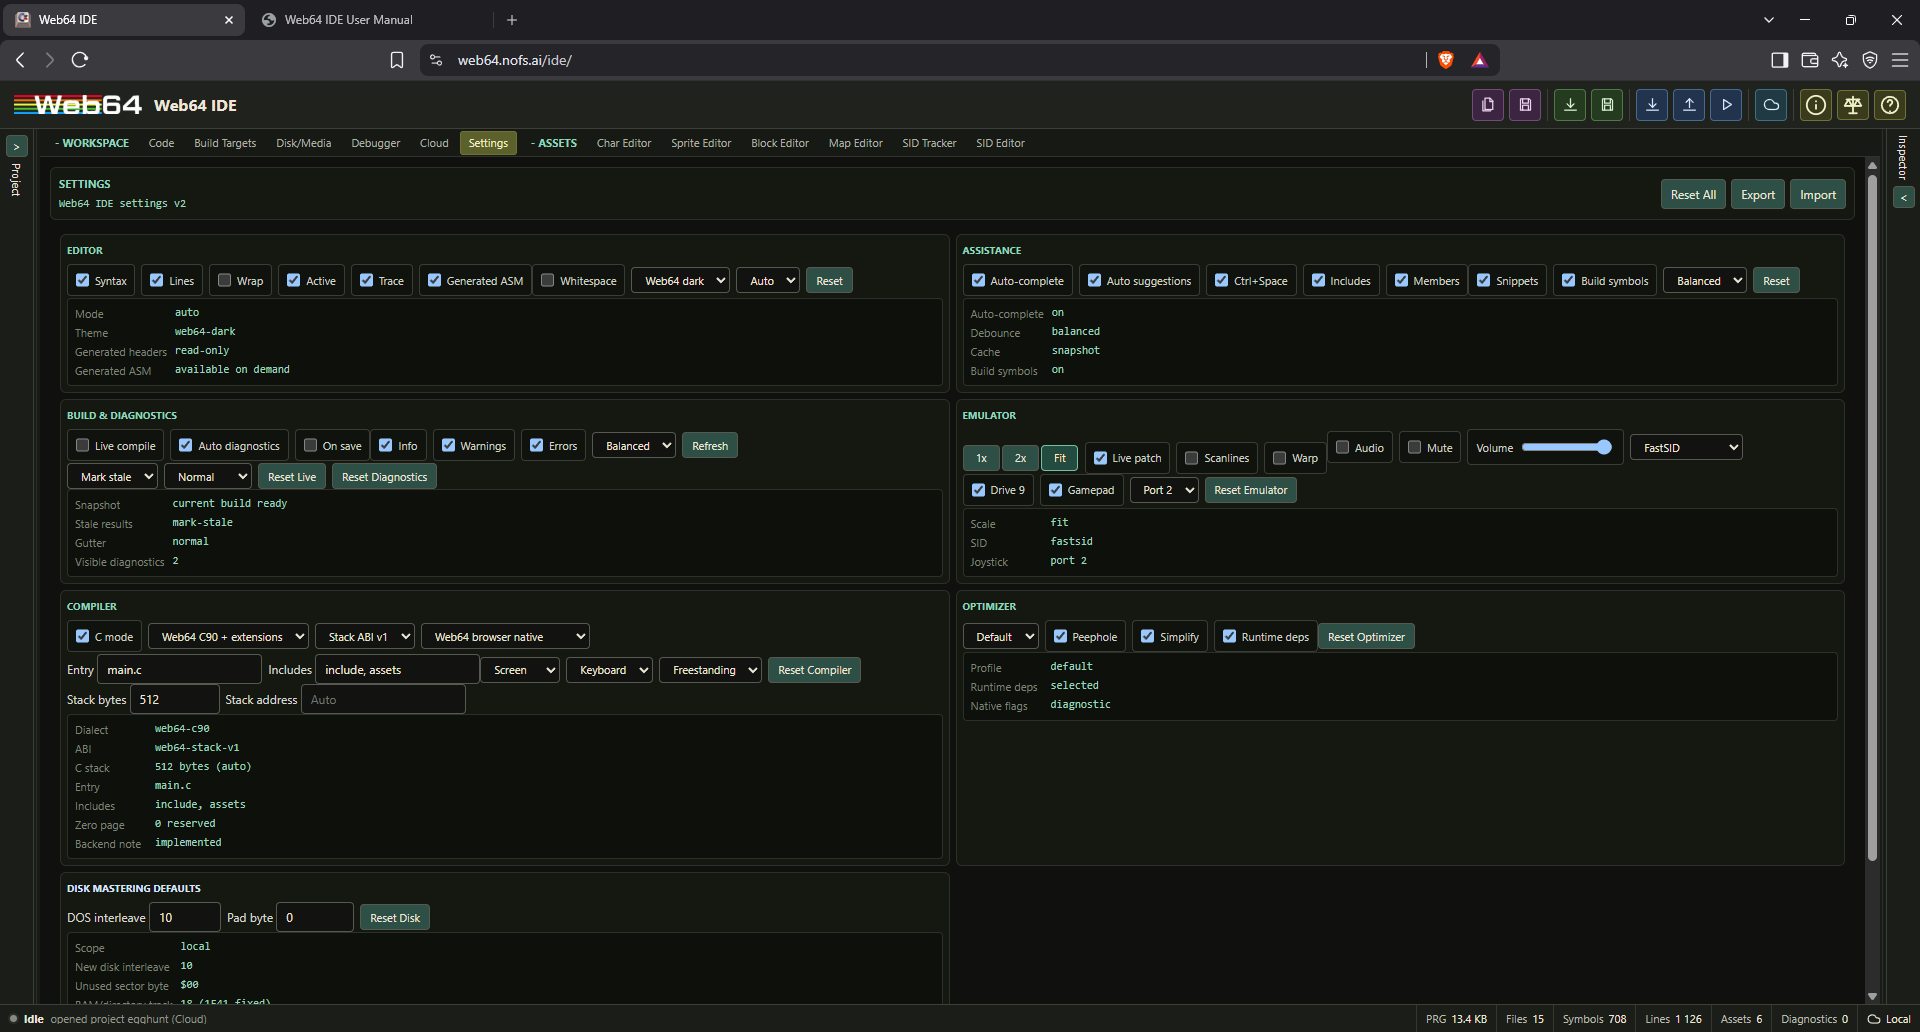Click the purple floppy save icon

1525,105
